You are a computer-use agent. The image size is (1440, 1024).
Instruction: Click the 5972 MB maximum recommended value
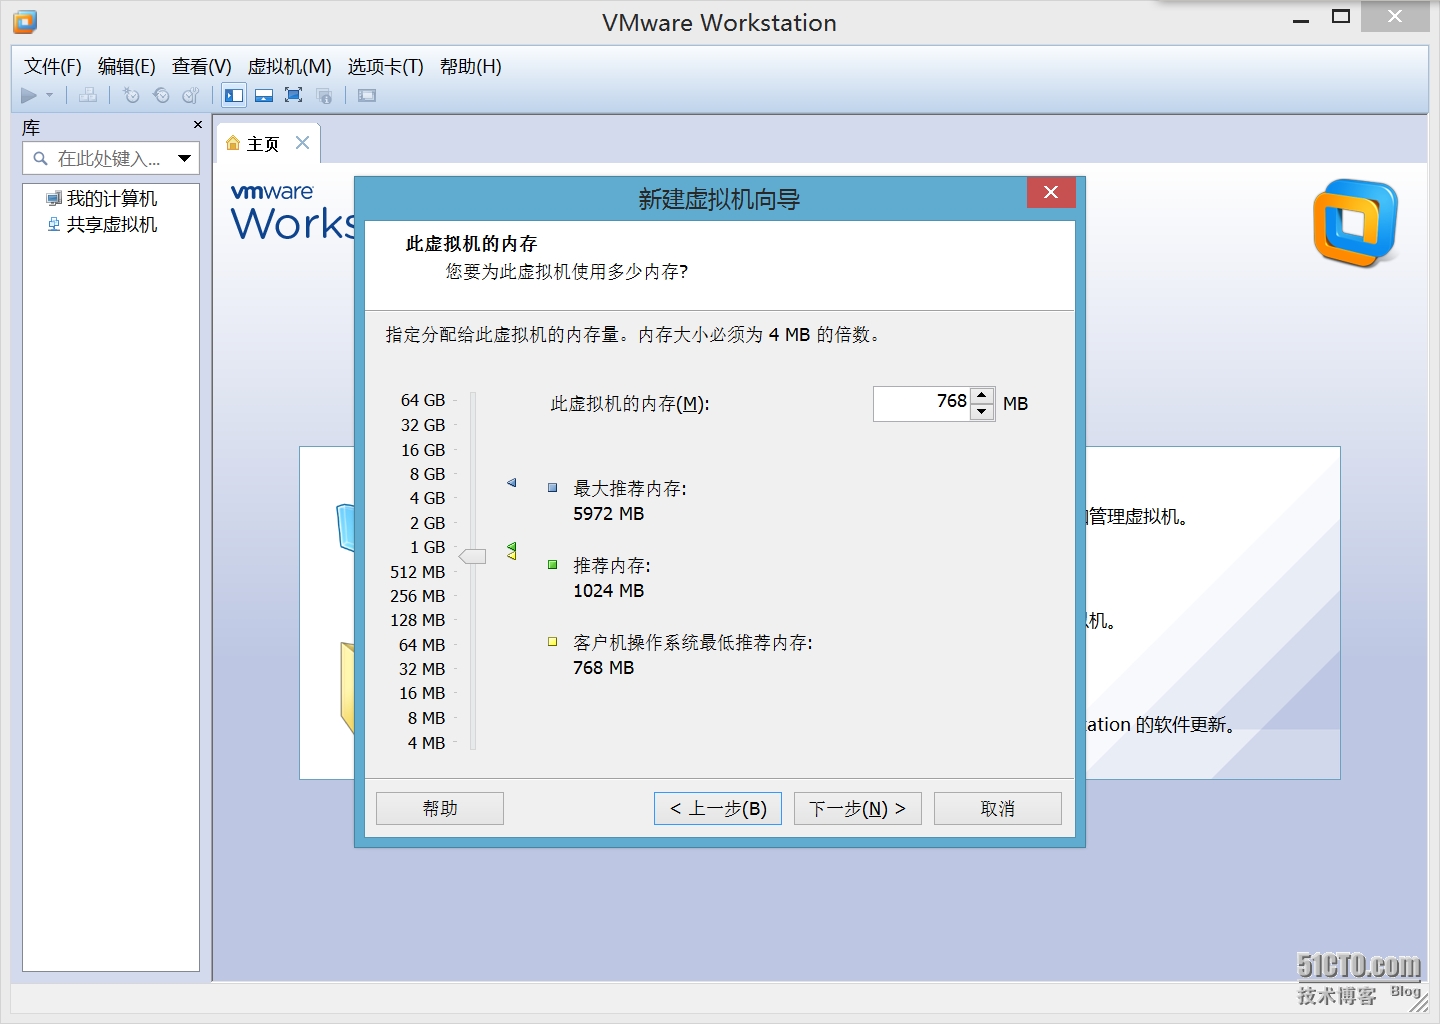[609, 514]
